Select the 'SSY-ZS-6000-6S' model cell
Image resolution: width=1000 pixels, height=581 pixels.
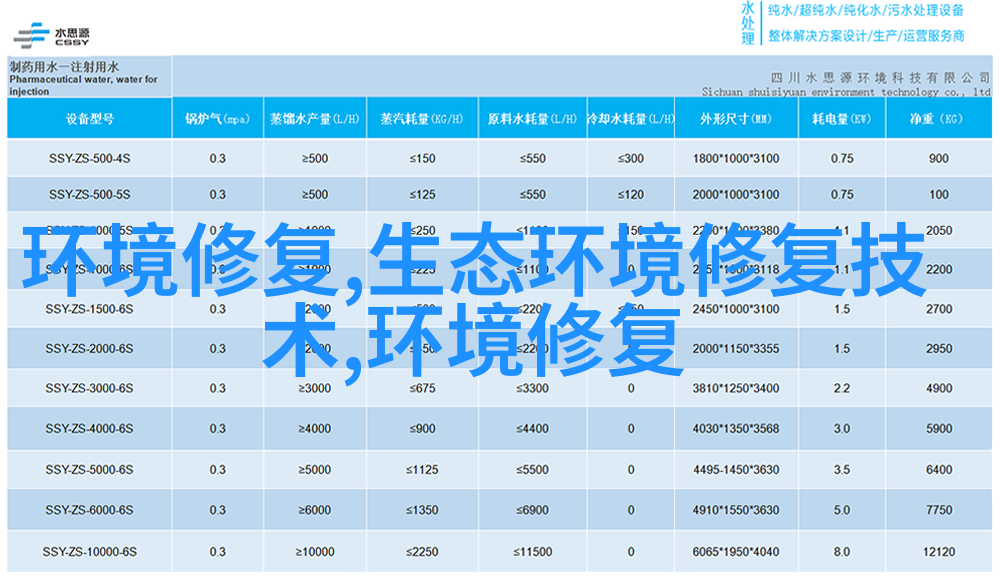click(x=89, y=510)
